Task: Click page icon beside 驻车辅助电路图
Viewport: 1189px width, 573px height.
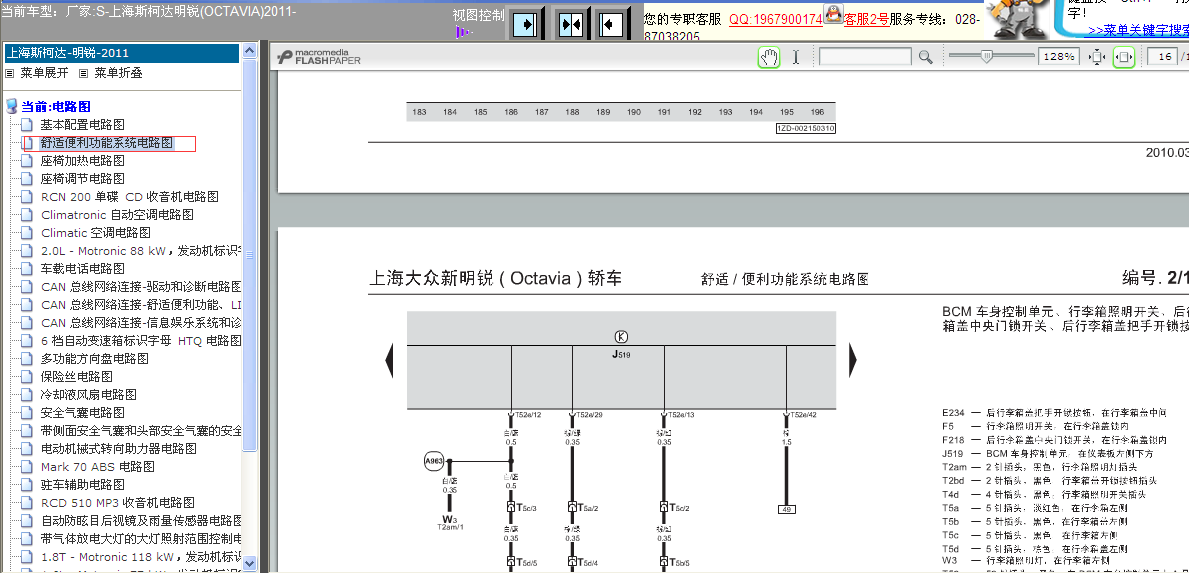Action: point(27,485)
